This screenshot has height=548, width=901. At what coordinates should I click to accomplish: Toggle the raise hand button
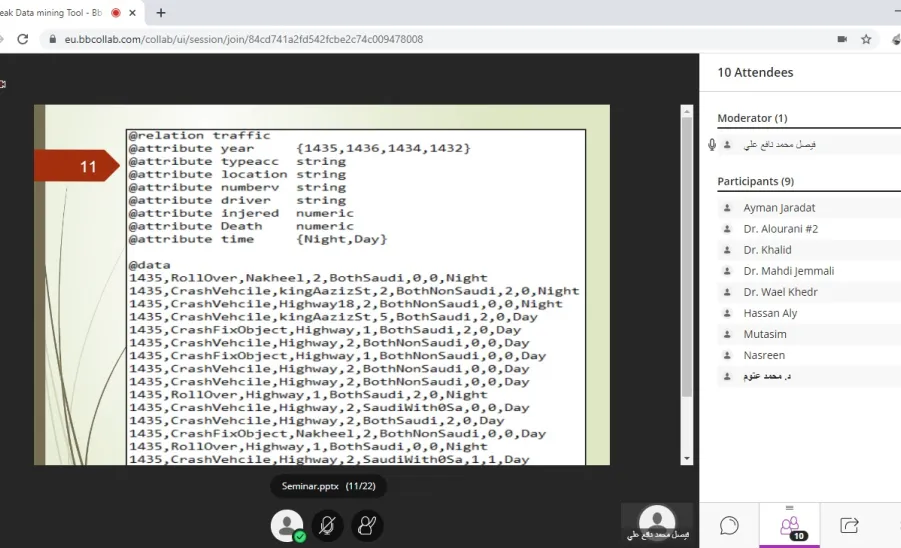point(367,525)
